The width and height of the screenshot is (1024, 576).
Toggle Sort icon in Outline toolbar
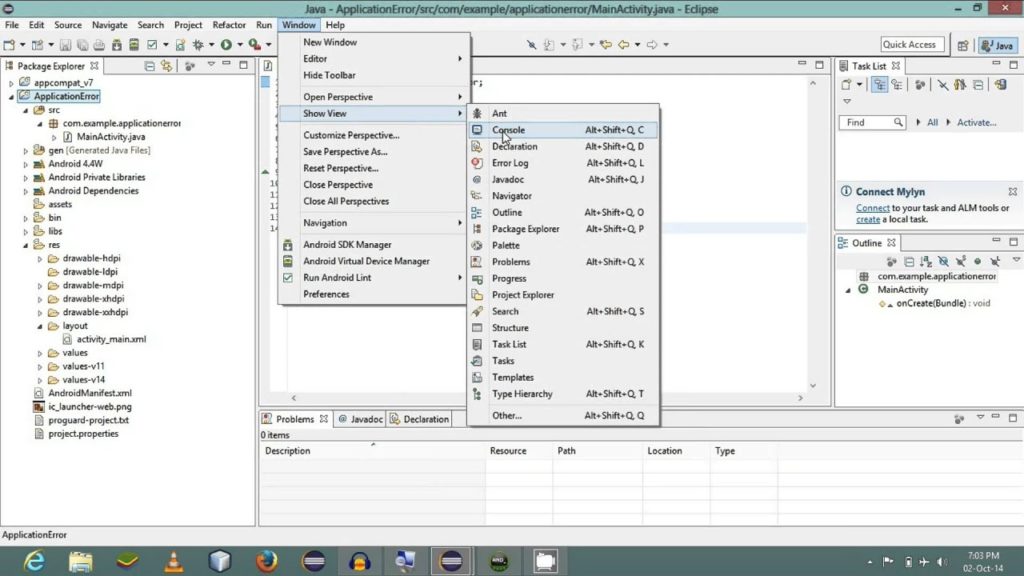point(925,261)
